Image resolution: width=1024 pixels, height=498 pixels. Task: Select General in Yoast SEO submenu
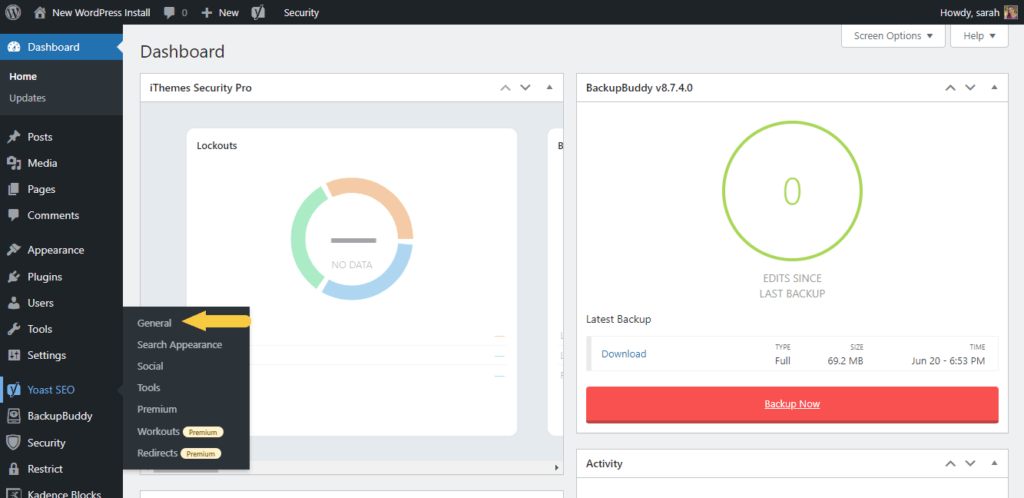point(154,323)
